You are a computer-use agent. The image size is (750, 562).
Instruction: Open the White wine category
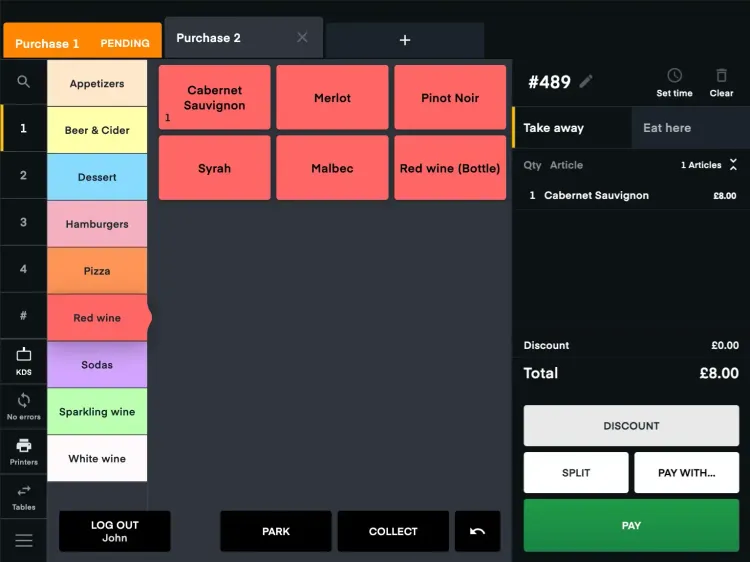pyautogui.click(x=97, y=458)
